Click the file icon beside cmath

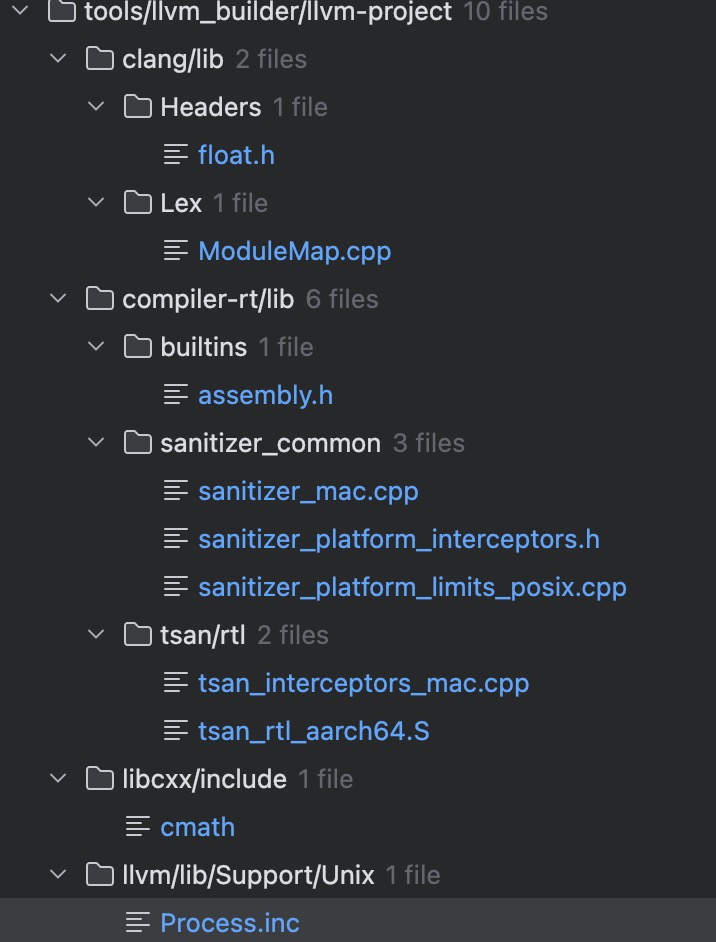coord(137,826)
